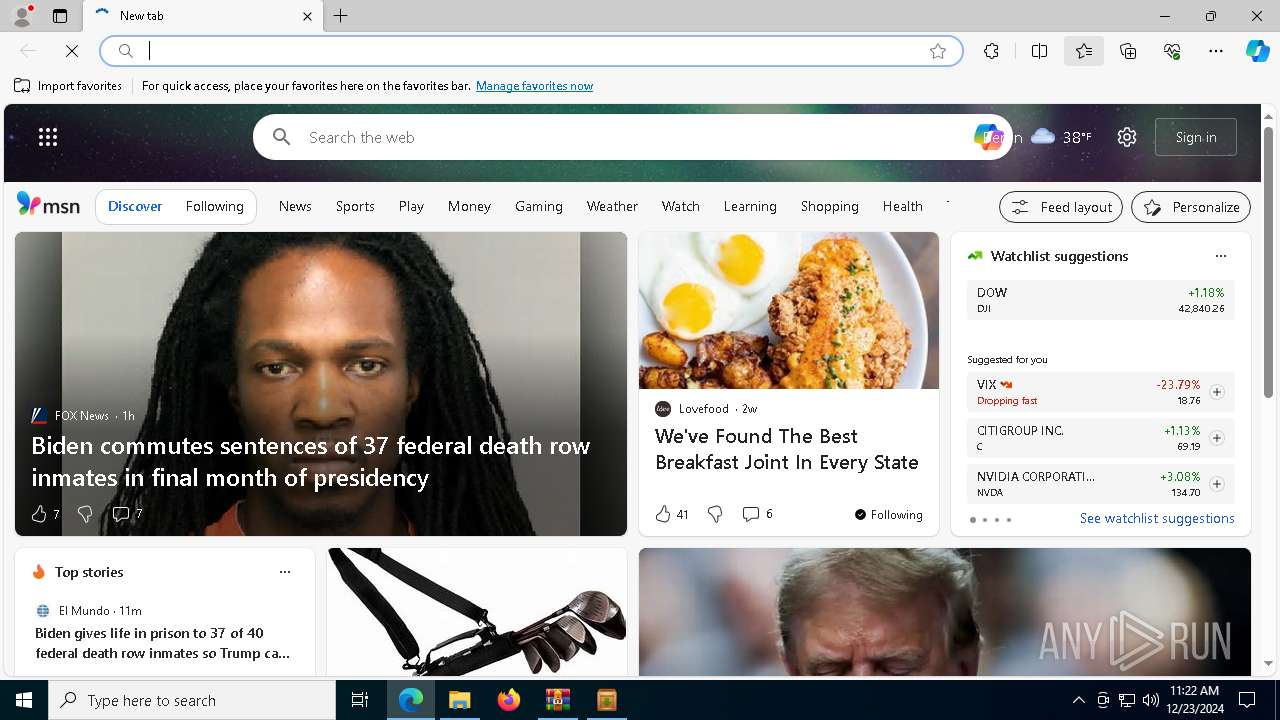Screen dimensions: 1280x720
Task: Open the DOW index row
Action: pos(1101,300)
